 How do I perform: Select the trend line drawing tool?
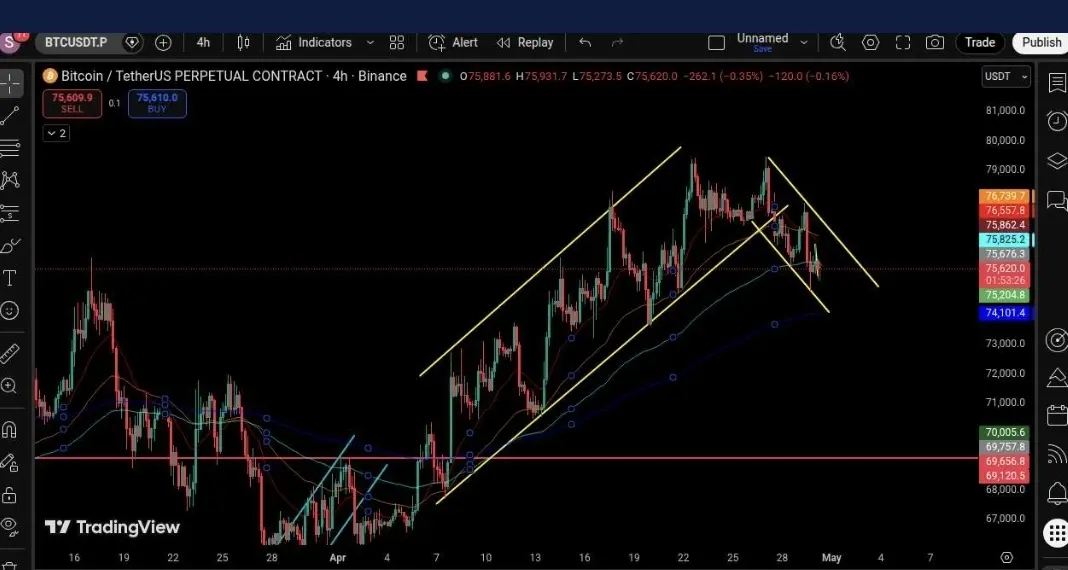coord(10,116)
